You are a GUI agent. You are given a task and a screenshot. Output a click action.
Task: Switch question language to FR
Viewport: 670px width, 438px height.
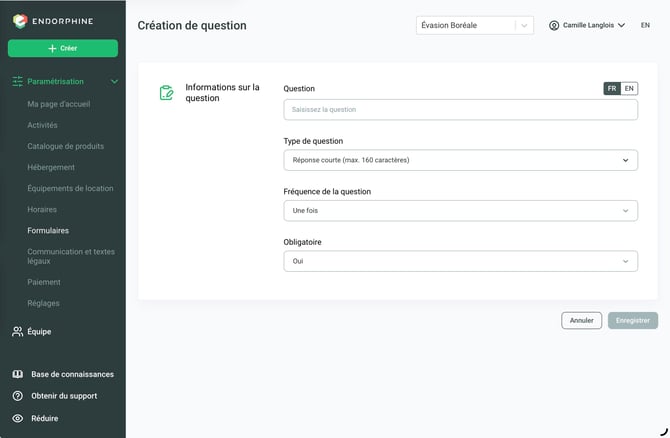pos(612,88)
